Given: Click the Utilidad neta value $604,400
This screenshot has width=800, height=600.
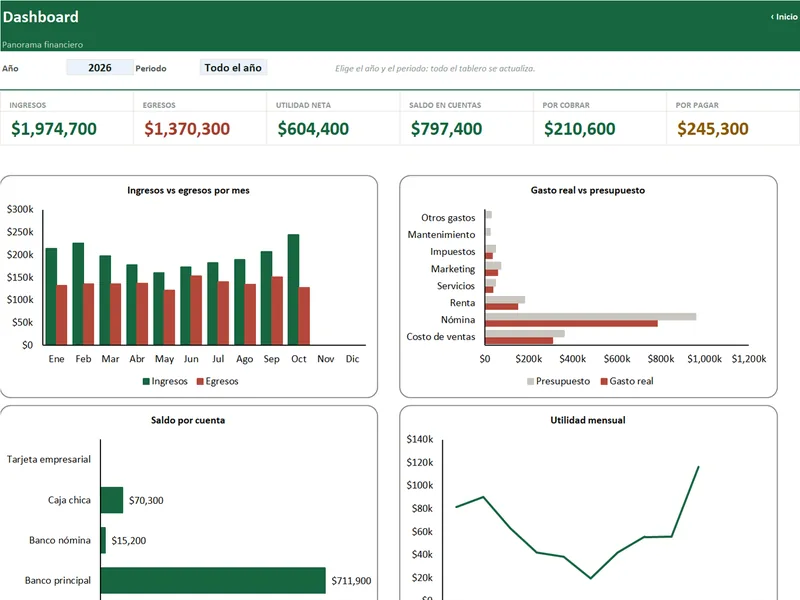Looking at the screenshot, I should [x=313, y=129].
